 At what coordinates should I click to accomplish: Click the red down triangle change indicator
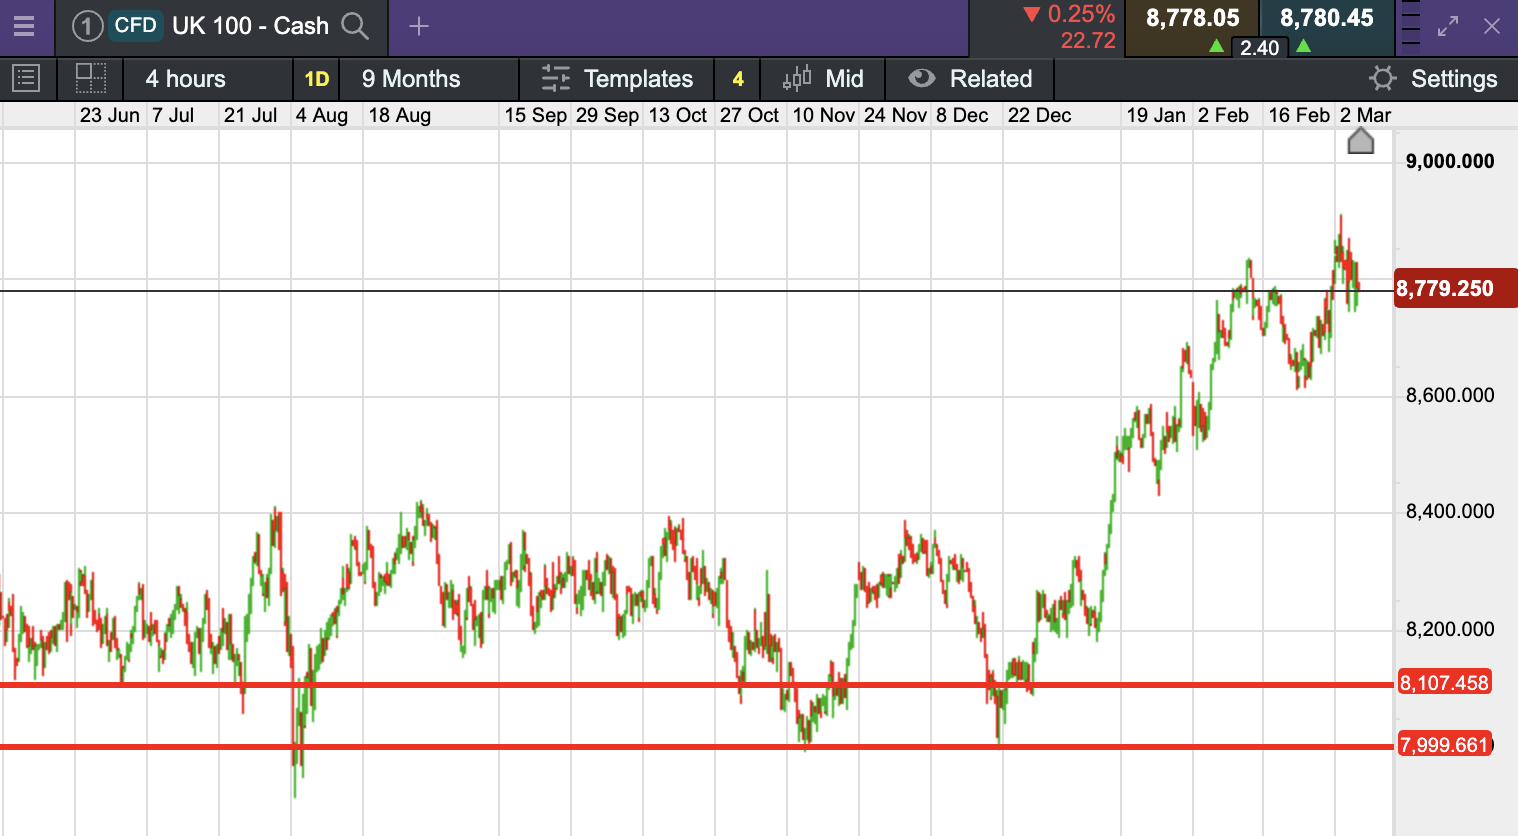pyautogui.click(x=1032, y=14)
